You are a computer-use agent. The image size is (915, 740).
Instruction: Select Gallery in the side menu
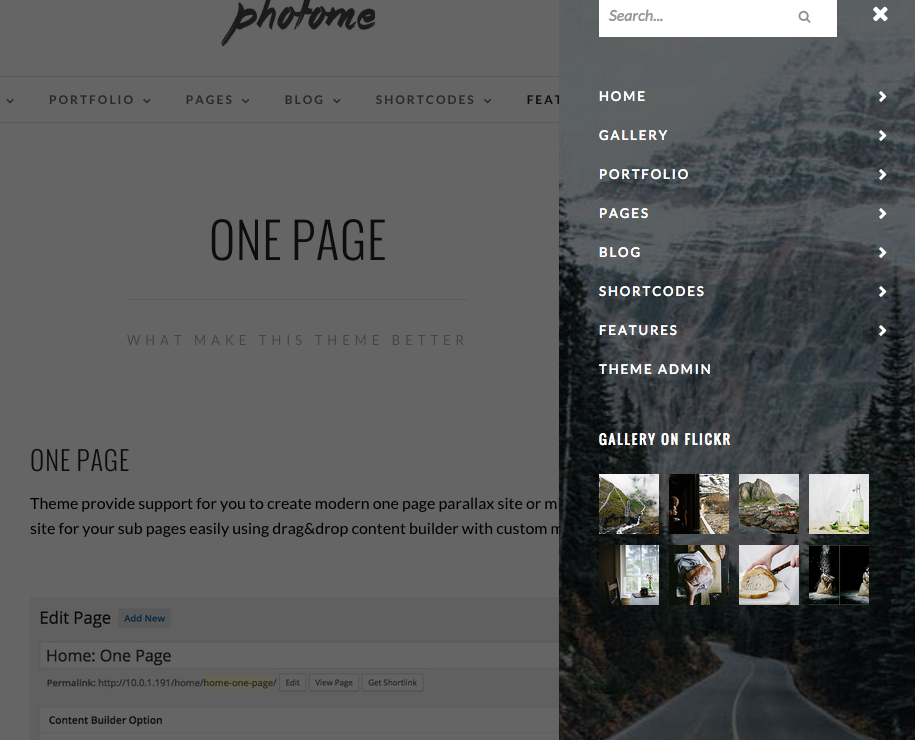tap(633, 135)
